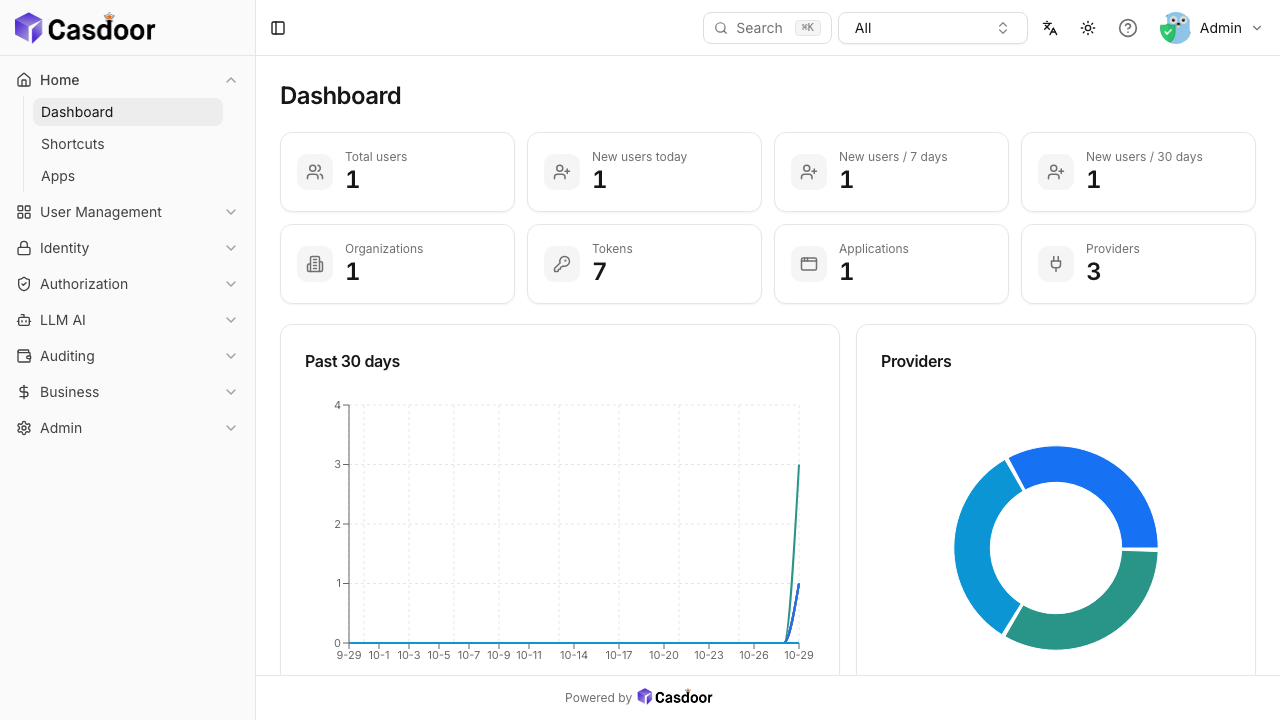Click the Total users people icon
This screenshot has height=720, width=1280.
pyautogui.click(x=315, y=172)
